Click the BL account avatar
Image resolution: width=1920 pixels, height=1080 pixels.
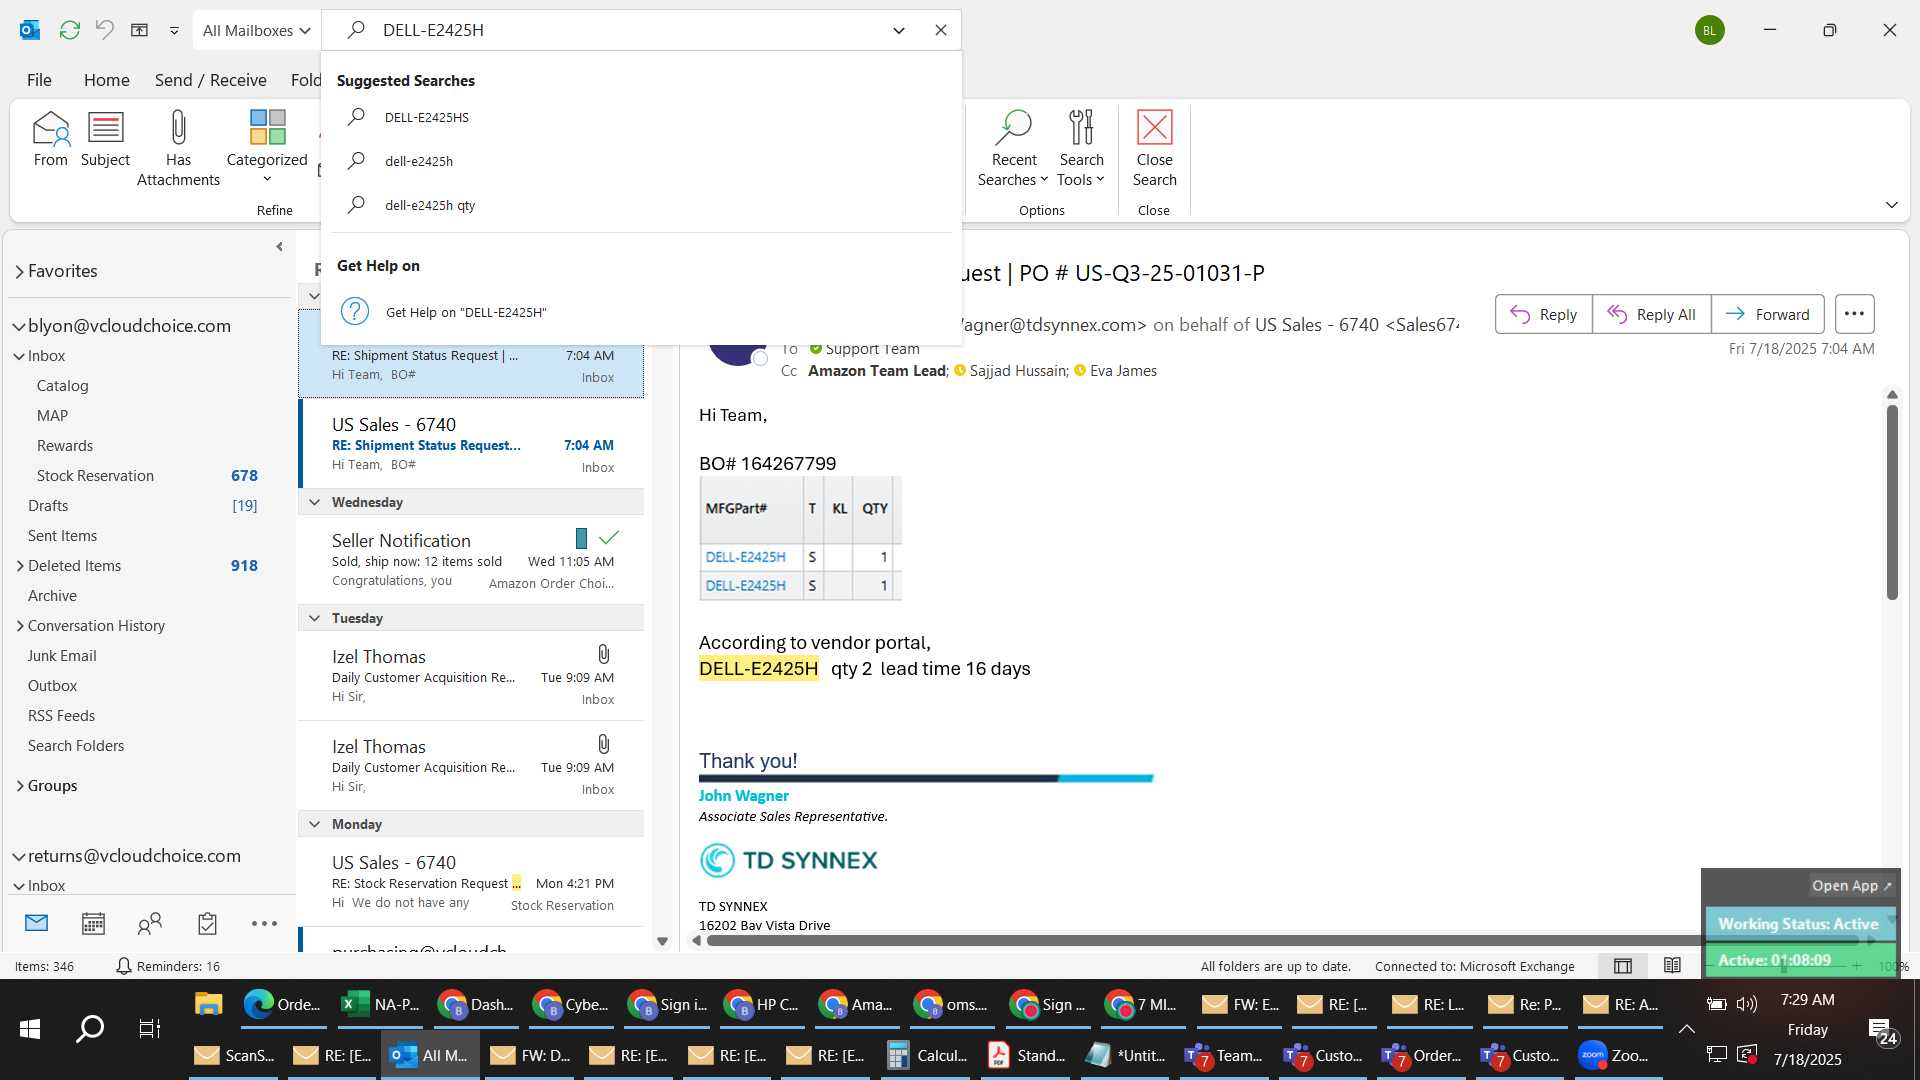1709,30
